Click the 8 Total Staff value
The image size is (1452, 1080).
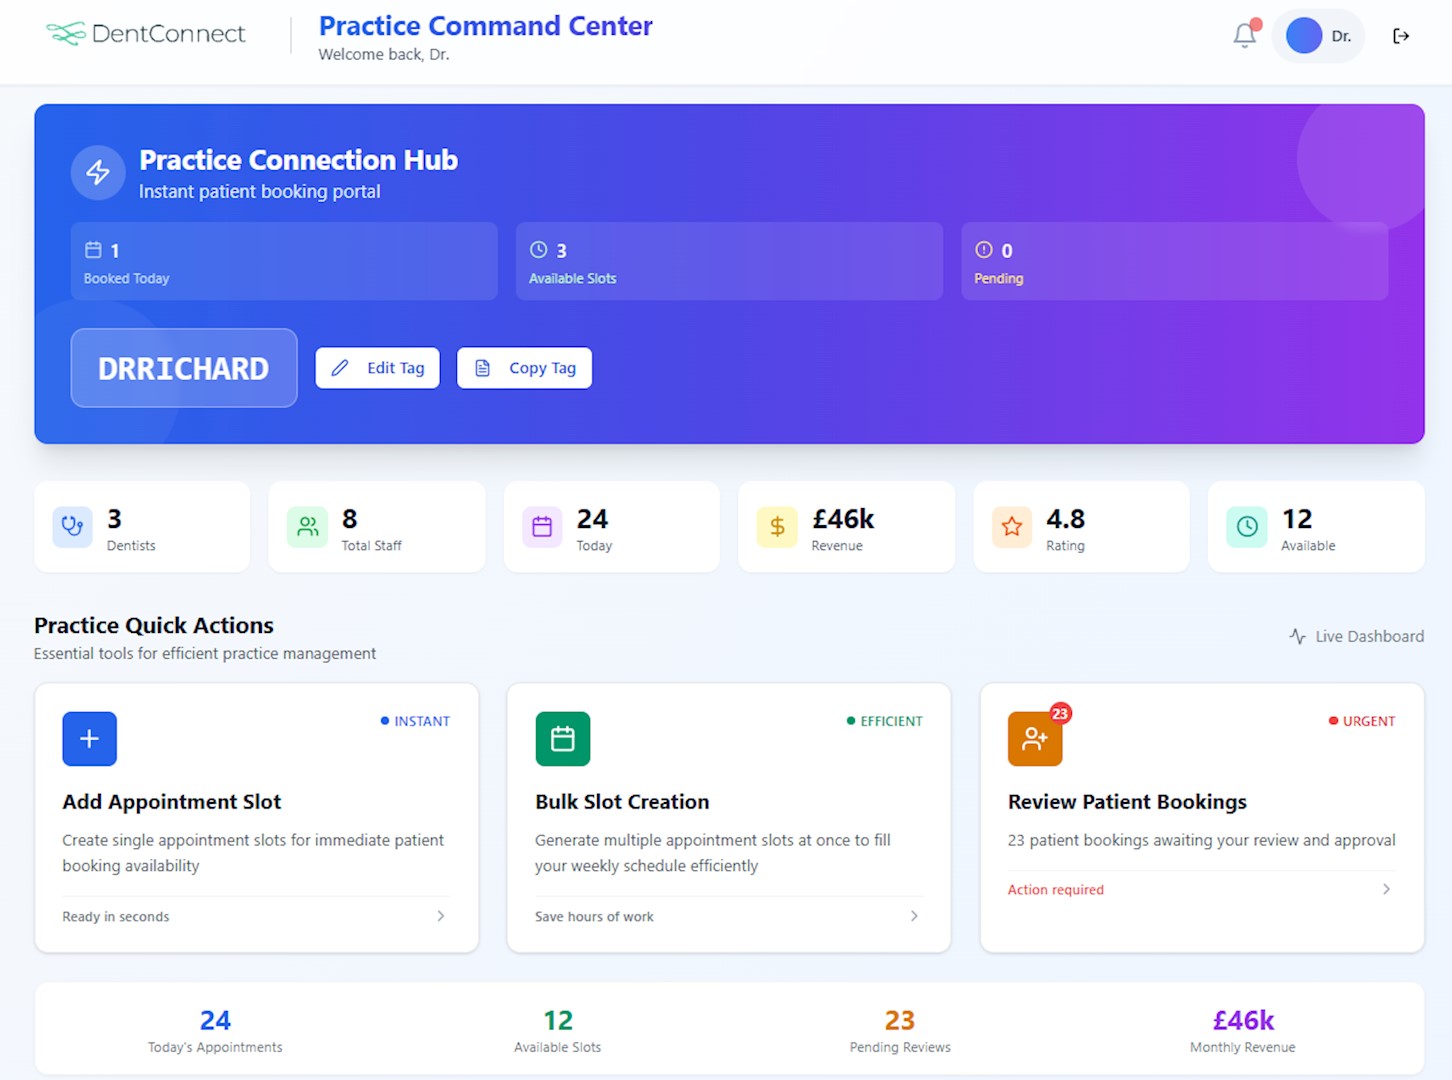click(x=349, y=519)
